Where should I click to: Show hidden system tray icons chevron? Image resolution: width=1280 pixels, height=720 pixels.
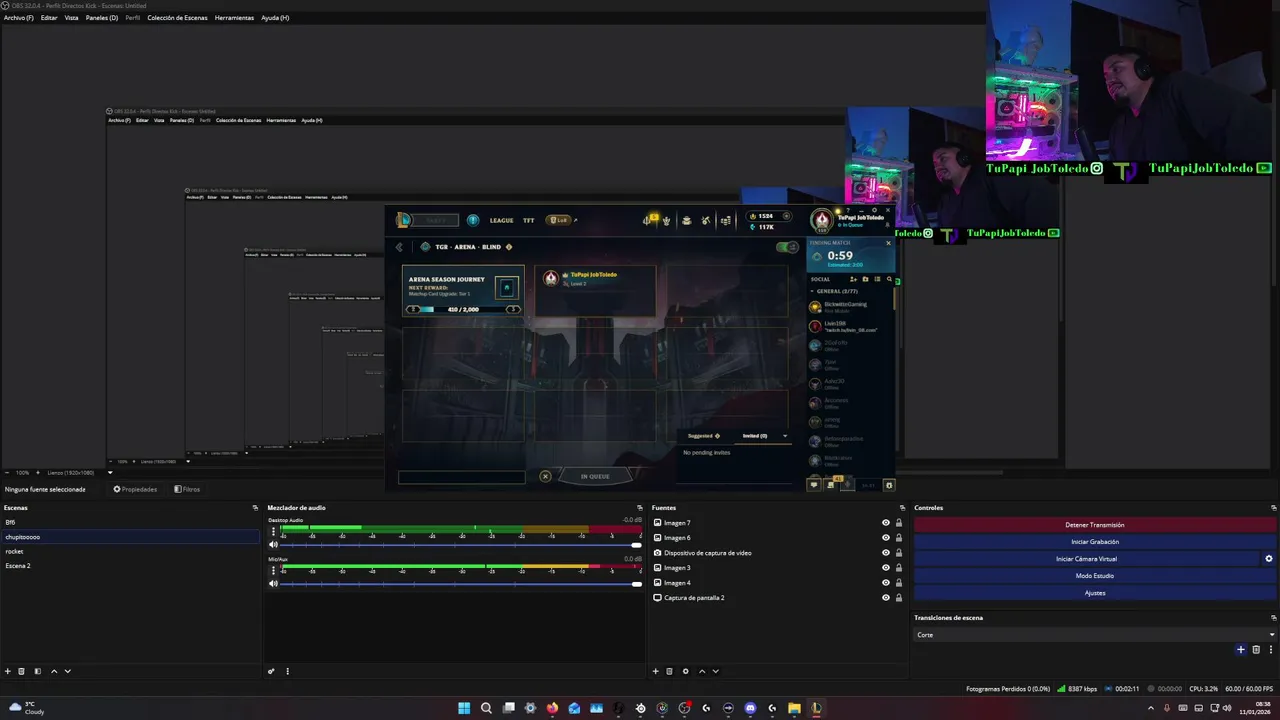tap(1150, 708)
